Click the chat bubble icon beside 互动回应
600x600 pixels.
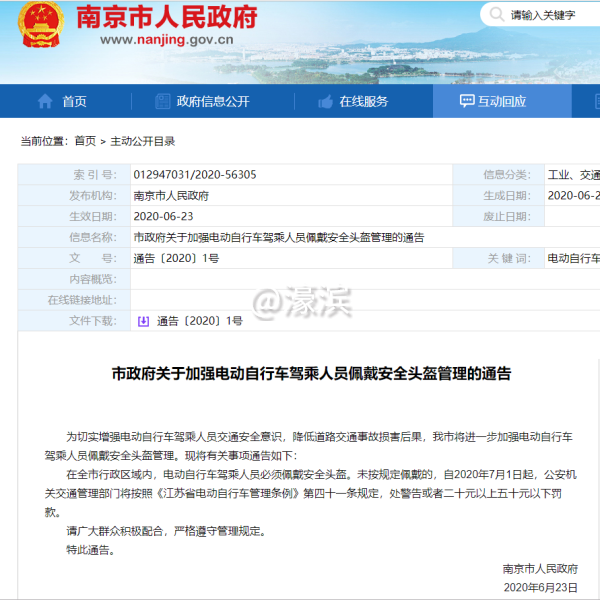pyautogui.click(x=466, y=101)
